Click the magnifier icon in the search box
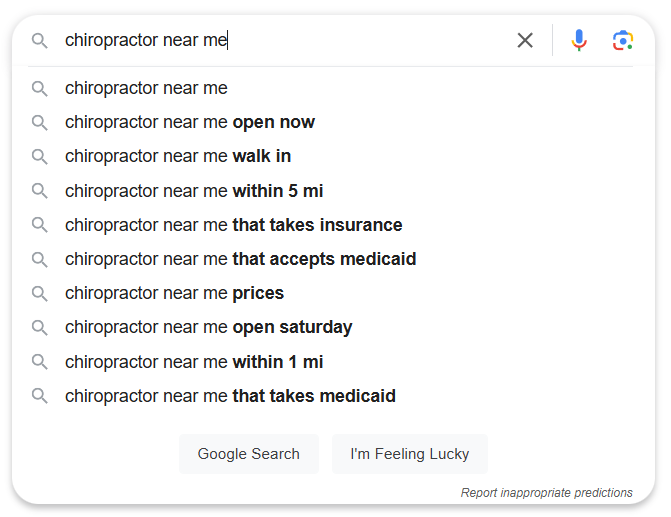The height and width of the screenshot is (517, 671). [x=39, y=41]
